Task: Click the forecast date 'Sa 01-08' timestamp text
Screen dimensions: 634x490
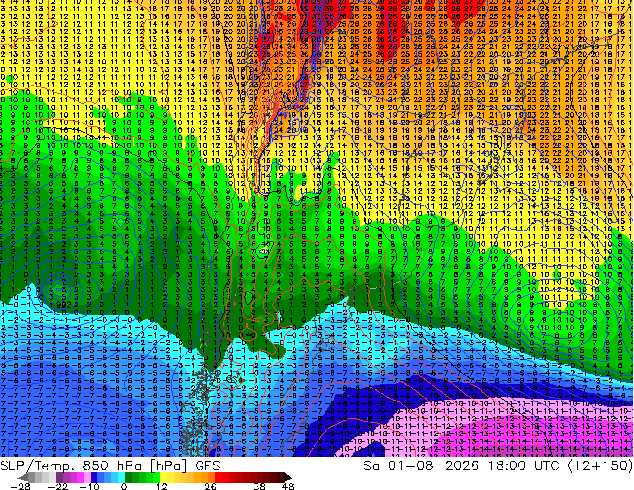Action: (x=398, y=466)
